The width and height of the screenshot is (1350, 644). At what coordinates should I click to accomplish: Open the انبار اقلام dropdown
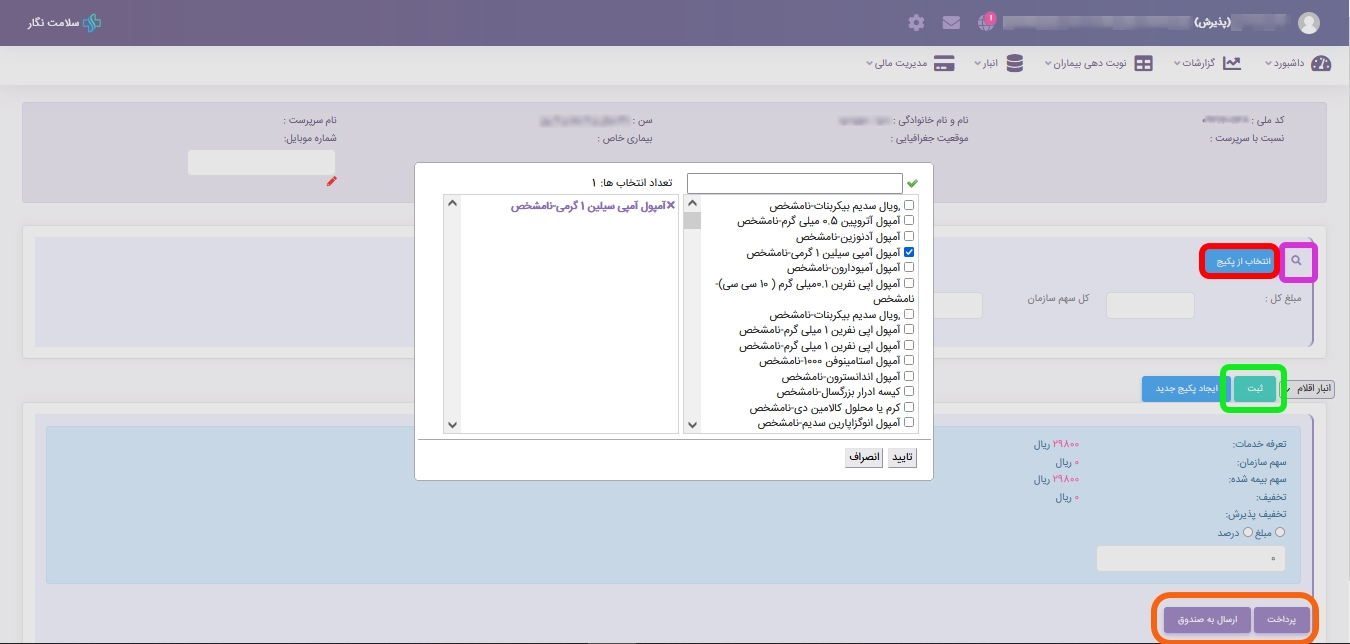[x=1308, y=388]
